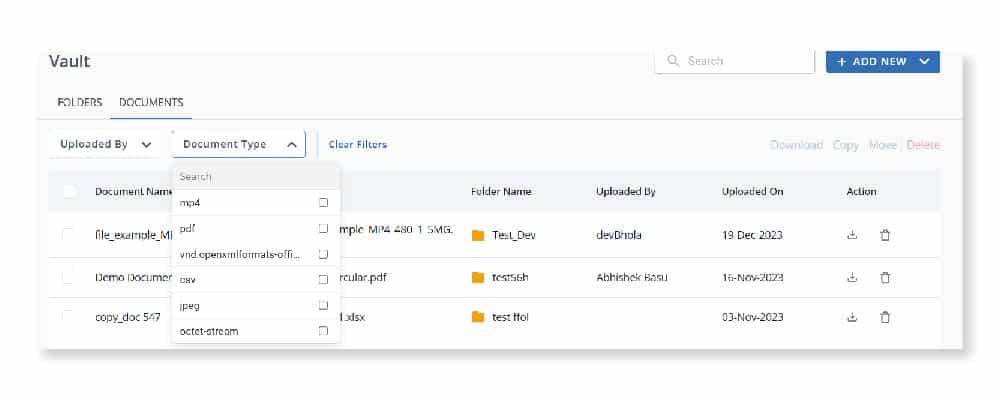The height and width of the screenshot is (400, 1000).
Task: Click the Download bulk action
Action: coord(797,145)
